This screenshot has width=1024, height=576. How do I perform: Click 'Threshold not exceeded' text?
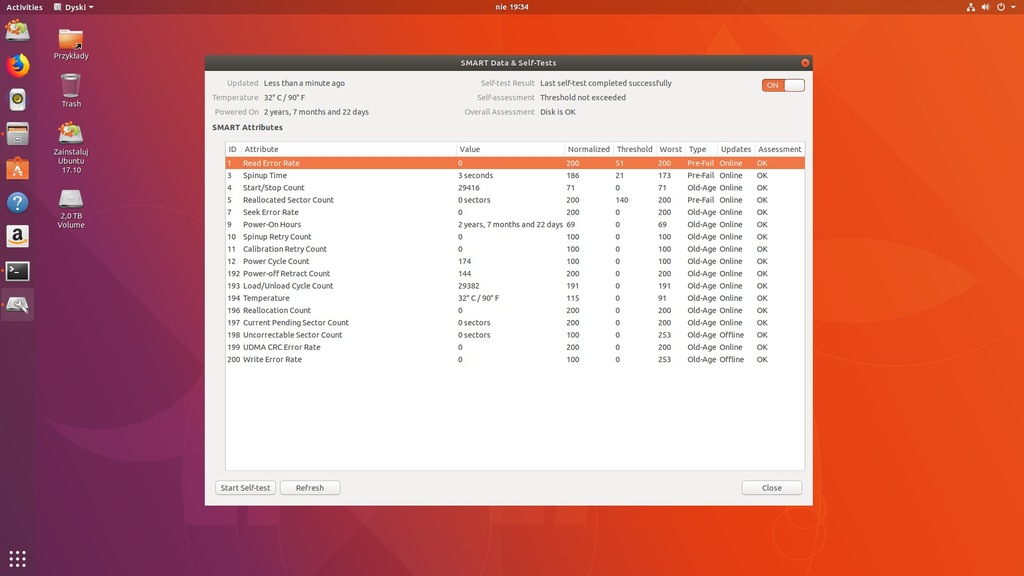tap(583, 98)
